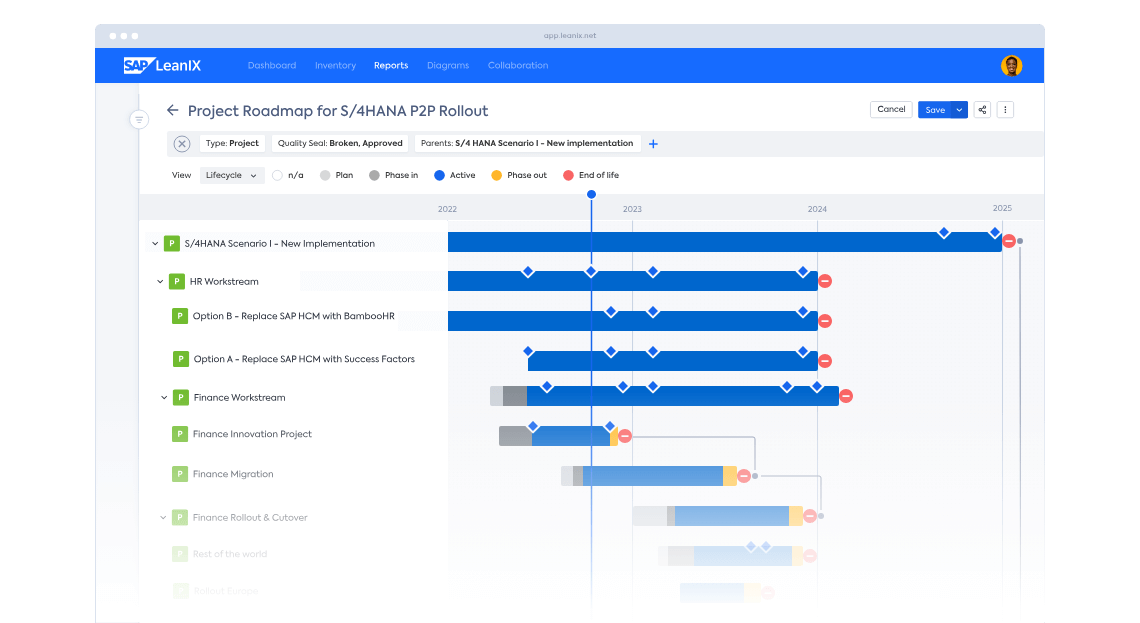Open the Save button dropdown arrow
The image size is (1140, 623).
tap(959, 110)
